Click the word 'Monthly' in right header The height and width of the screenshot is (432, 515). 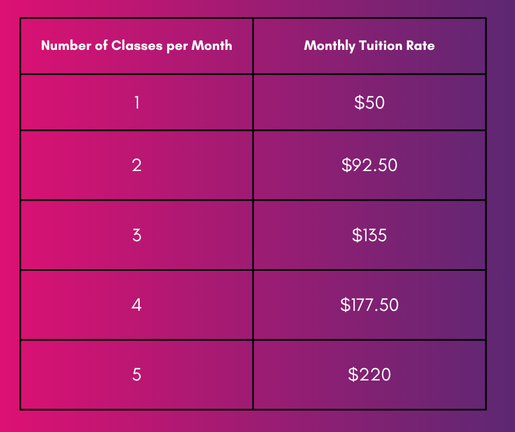[330, 46]
